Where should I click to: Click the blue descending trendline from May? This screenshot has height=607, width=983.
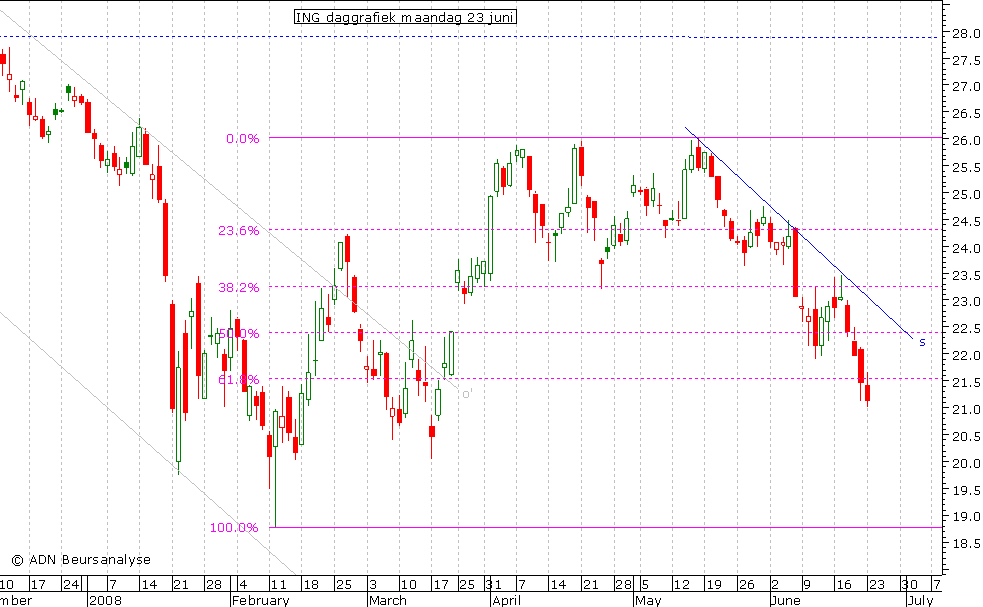(799, 233)
